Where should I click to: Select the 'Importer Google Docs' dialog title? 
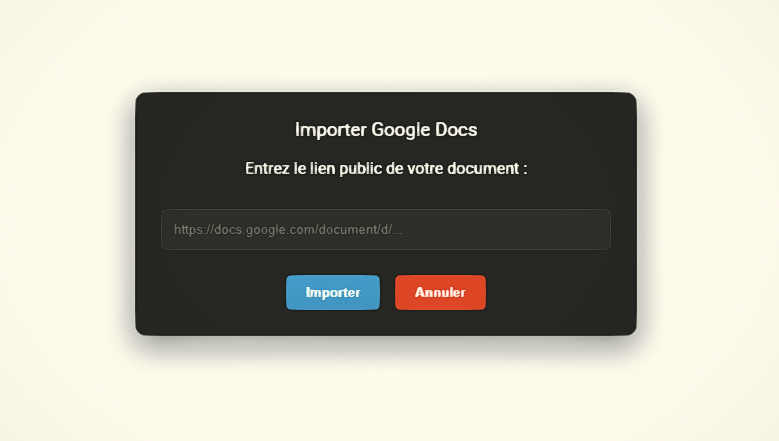click(386, 130)
